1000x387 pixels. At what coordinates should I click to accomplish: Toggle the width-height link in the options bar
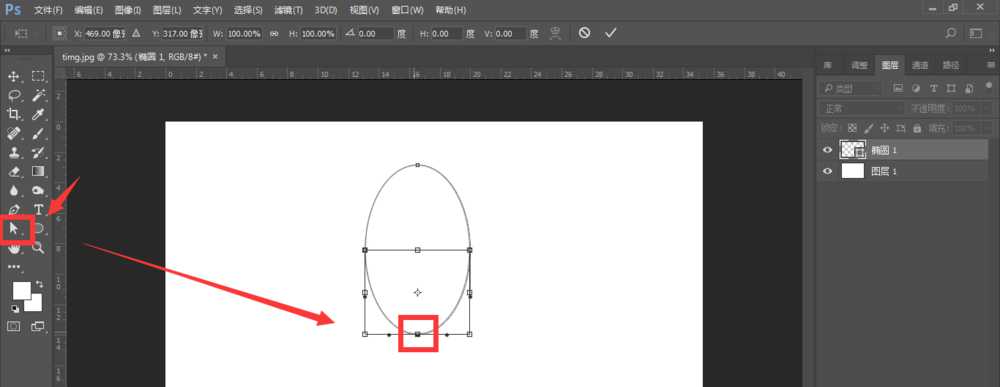[274, 34]
